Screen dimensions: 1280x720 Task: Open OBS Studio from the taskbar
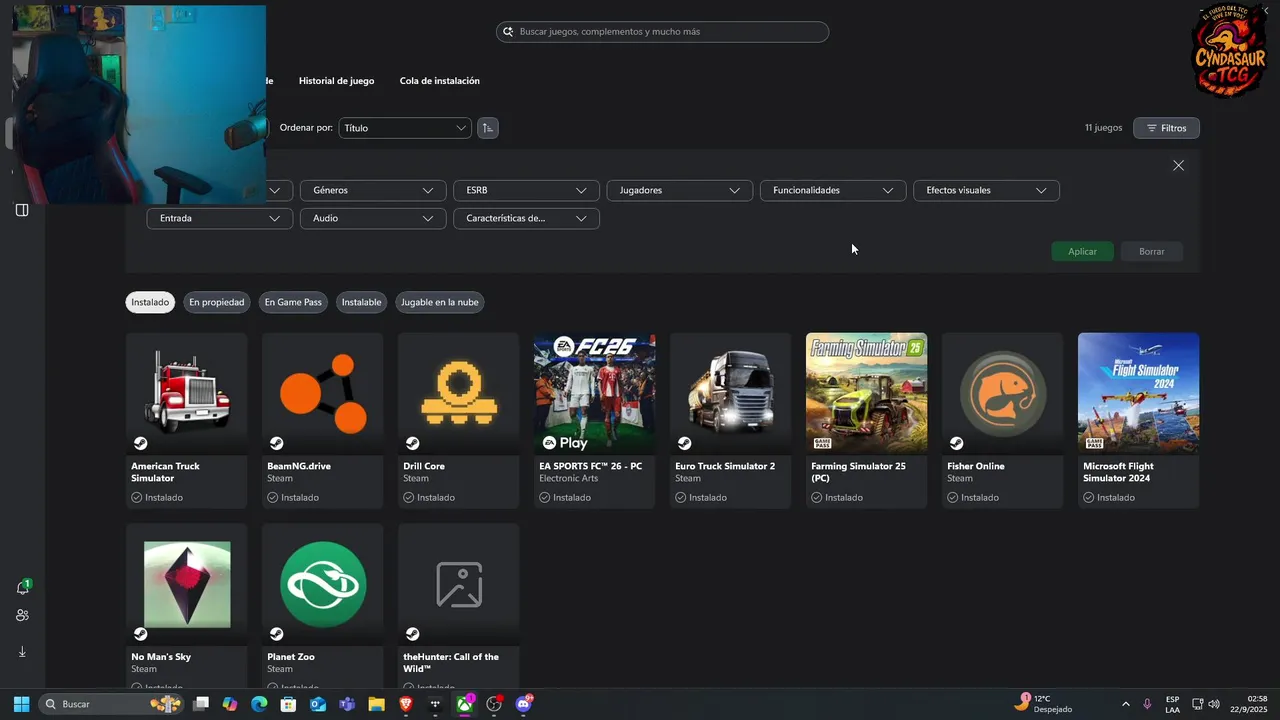click(x=494, y=704)
